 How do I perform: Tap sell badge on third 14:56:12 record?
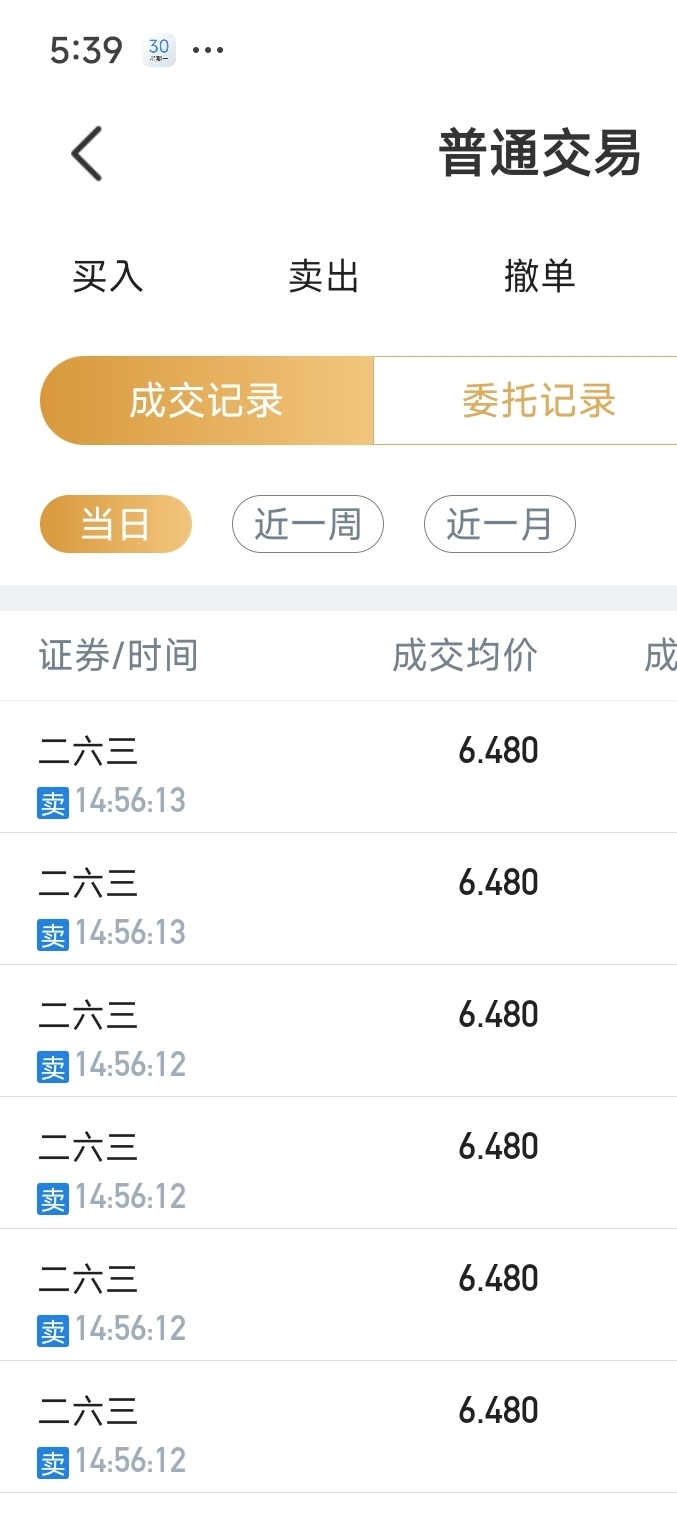(53, 1331)
